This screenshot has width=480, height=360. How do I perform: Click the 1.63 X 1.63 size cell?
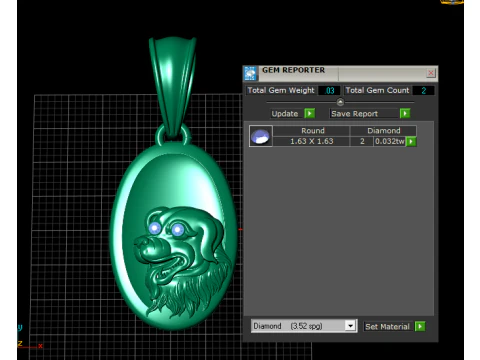pos(311,141)
